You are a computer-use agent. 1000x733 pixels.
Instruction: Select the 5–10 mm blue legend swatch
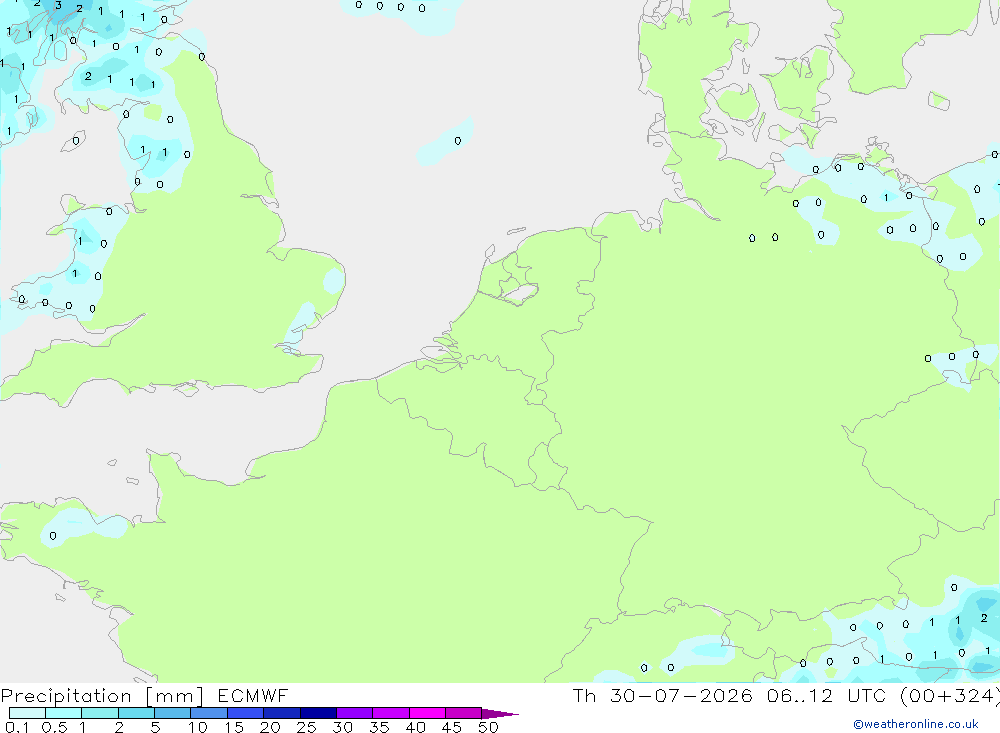[172, 713]
